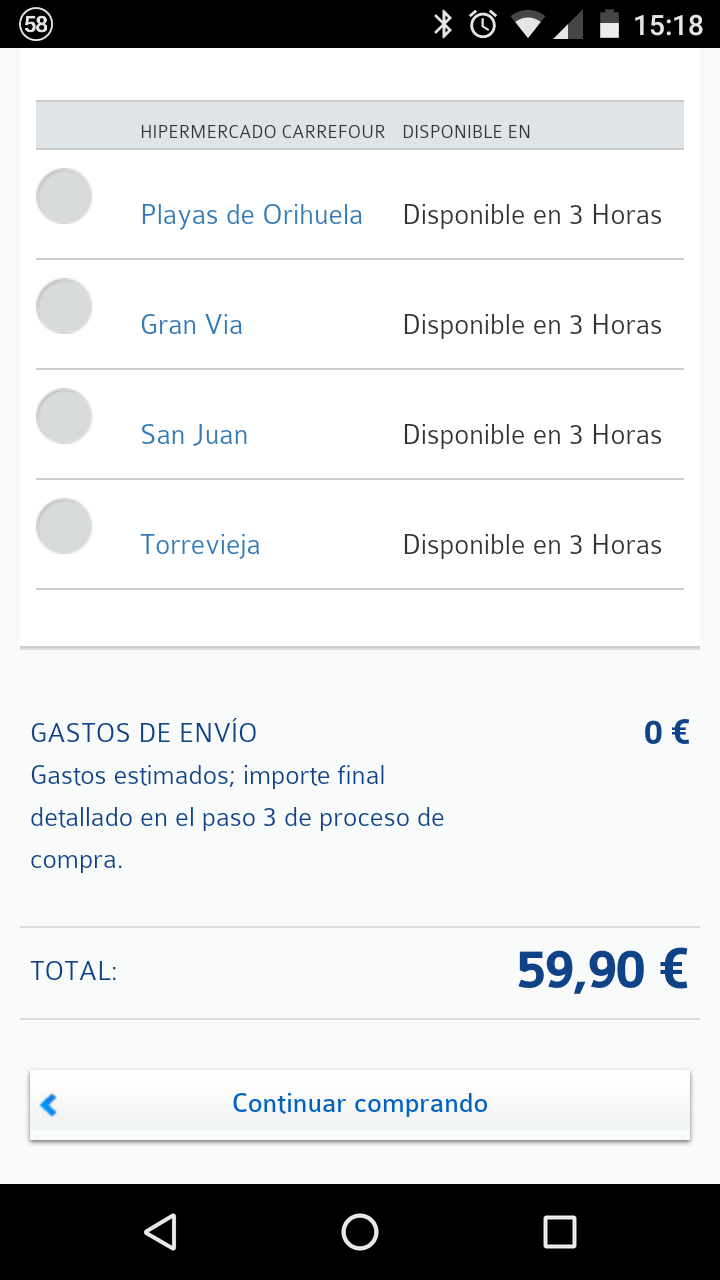
Task: Open recent apps with the square icon
Action: click(x=559, y=1232)
